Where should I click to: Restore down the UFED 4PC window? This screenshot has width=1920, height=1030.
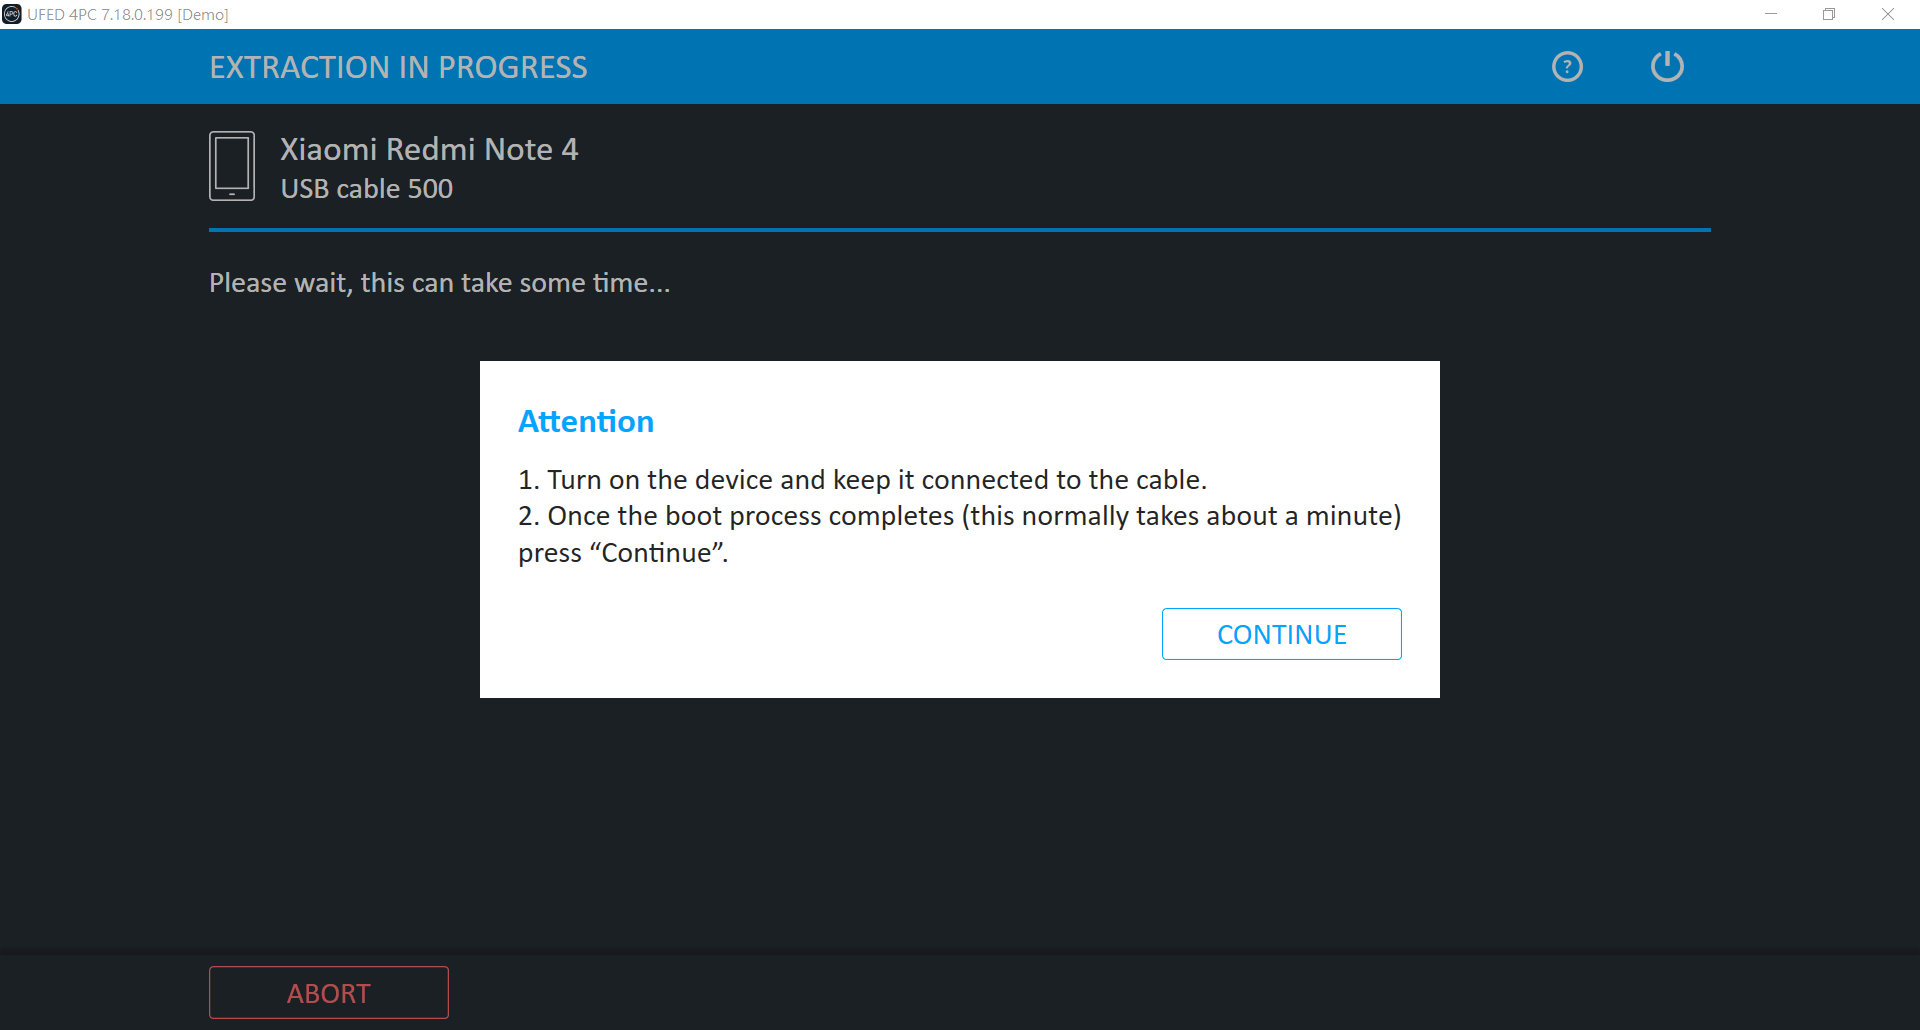1829,14
